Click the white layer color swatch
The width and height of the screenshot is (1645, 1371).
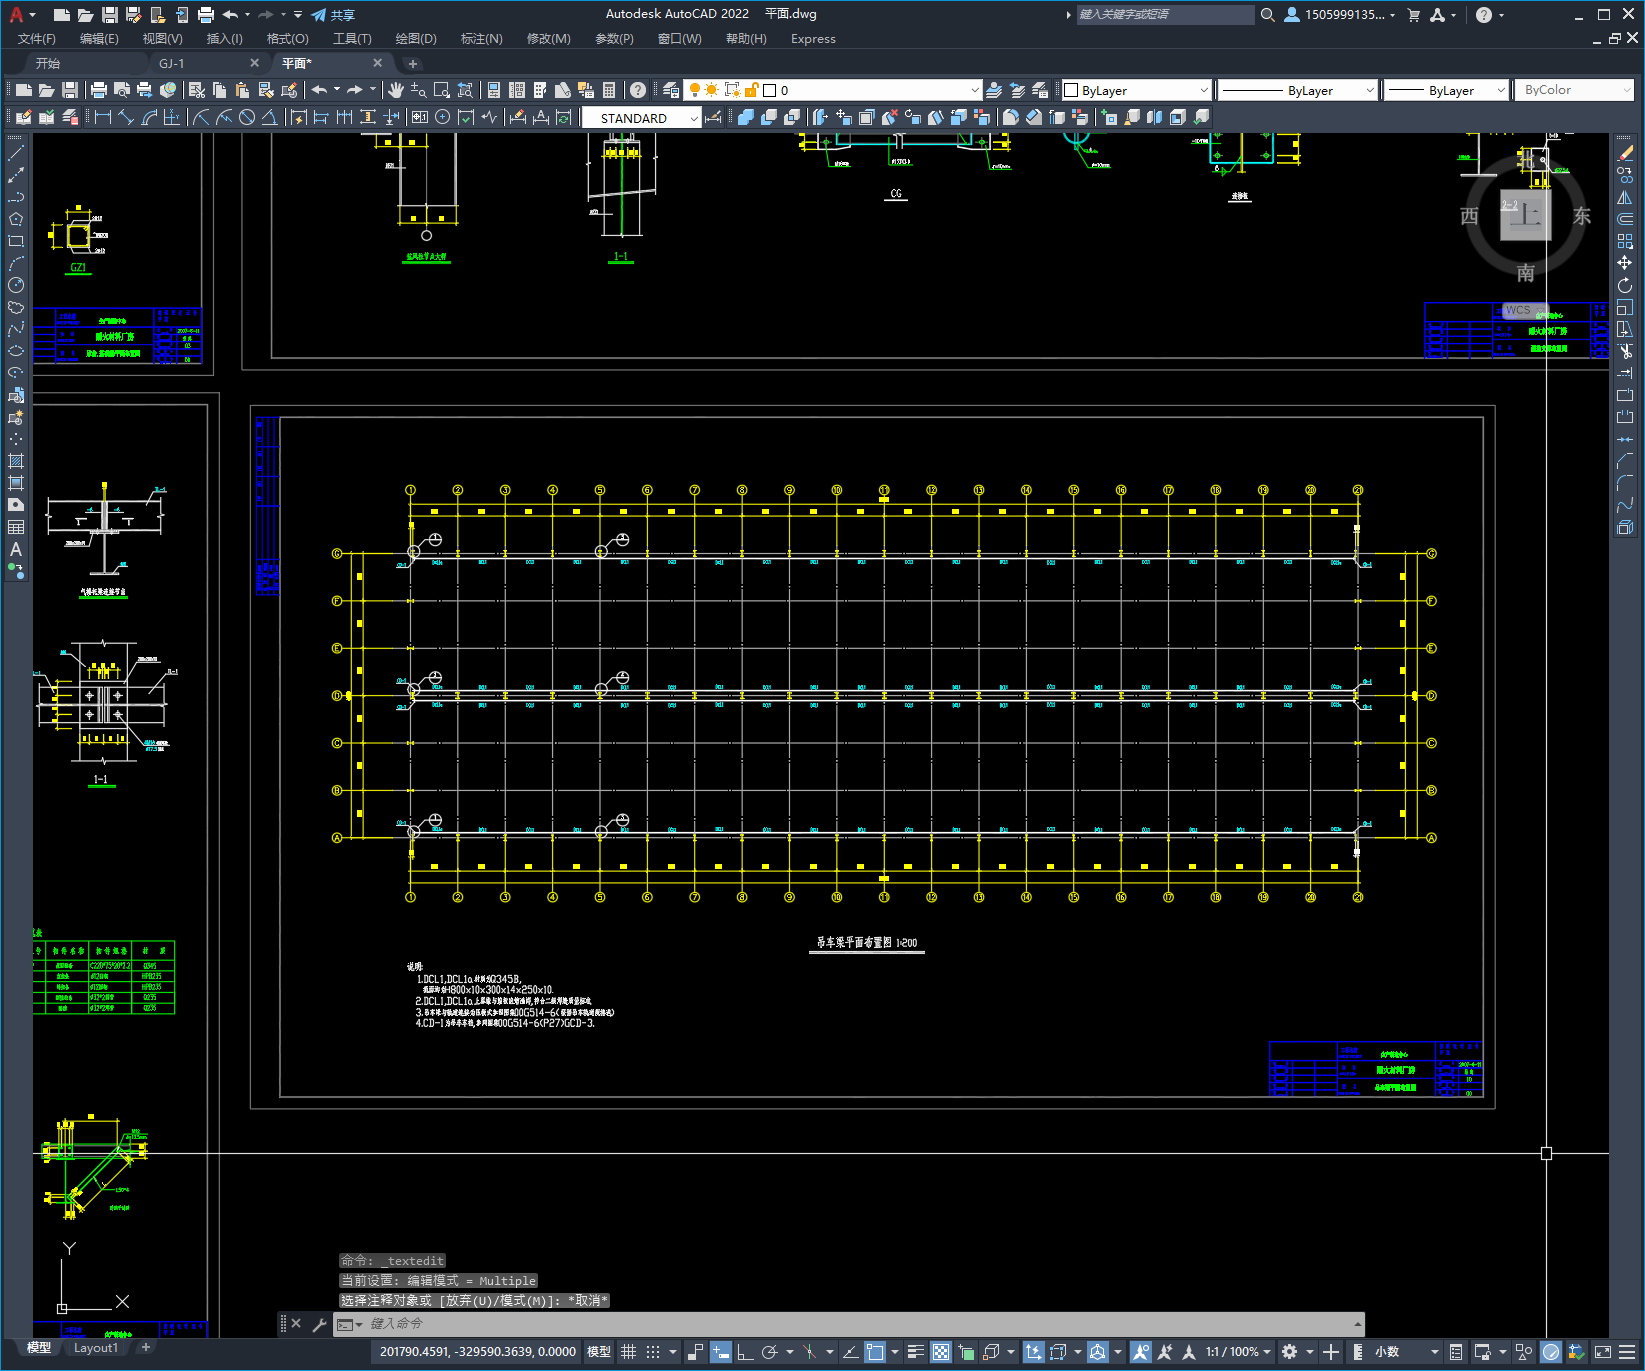pos(770,90)
